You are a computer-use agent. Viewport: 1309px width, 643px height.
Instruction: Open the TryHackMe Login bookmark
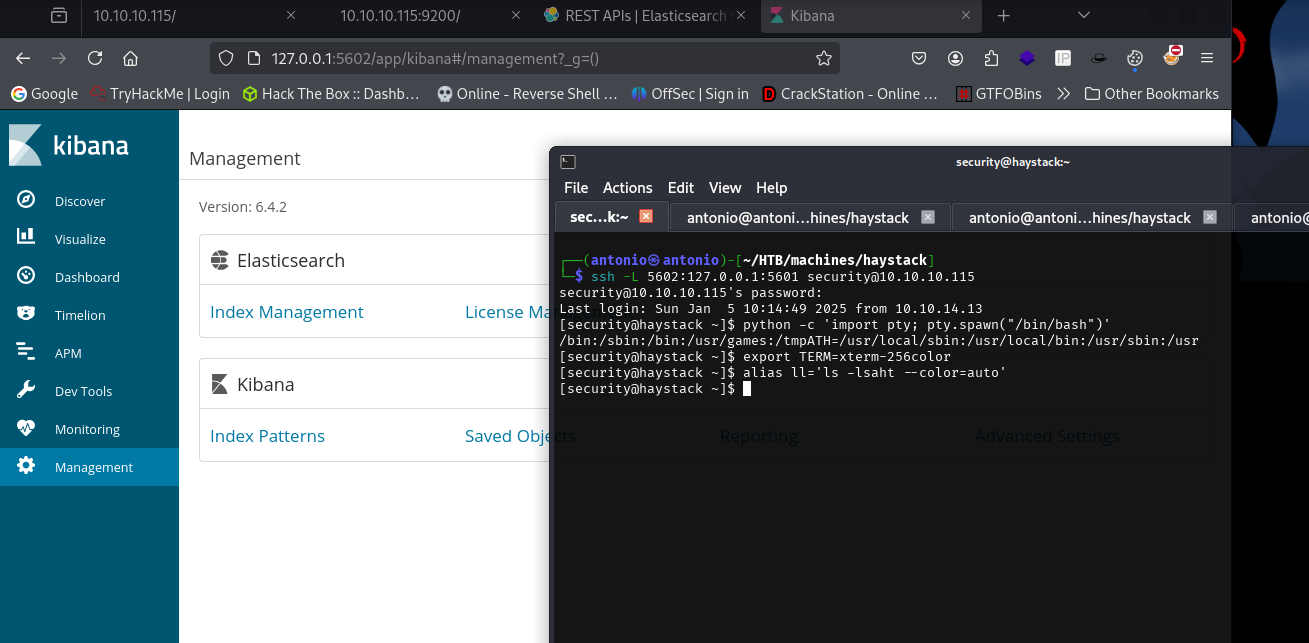[160, 94]
